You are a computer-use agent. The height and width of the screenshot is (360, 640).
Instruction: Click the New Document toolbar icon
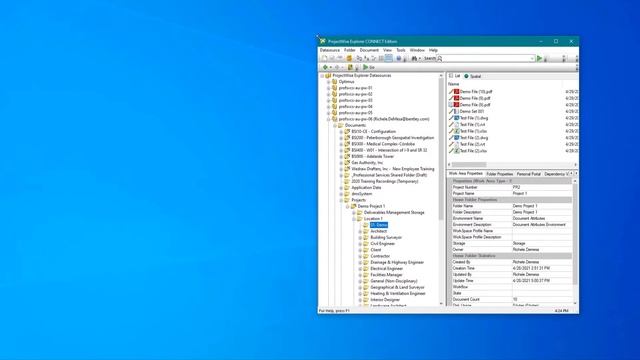324,58
